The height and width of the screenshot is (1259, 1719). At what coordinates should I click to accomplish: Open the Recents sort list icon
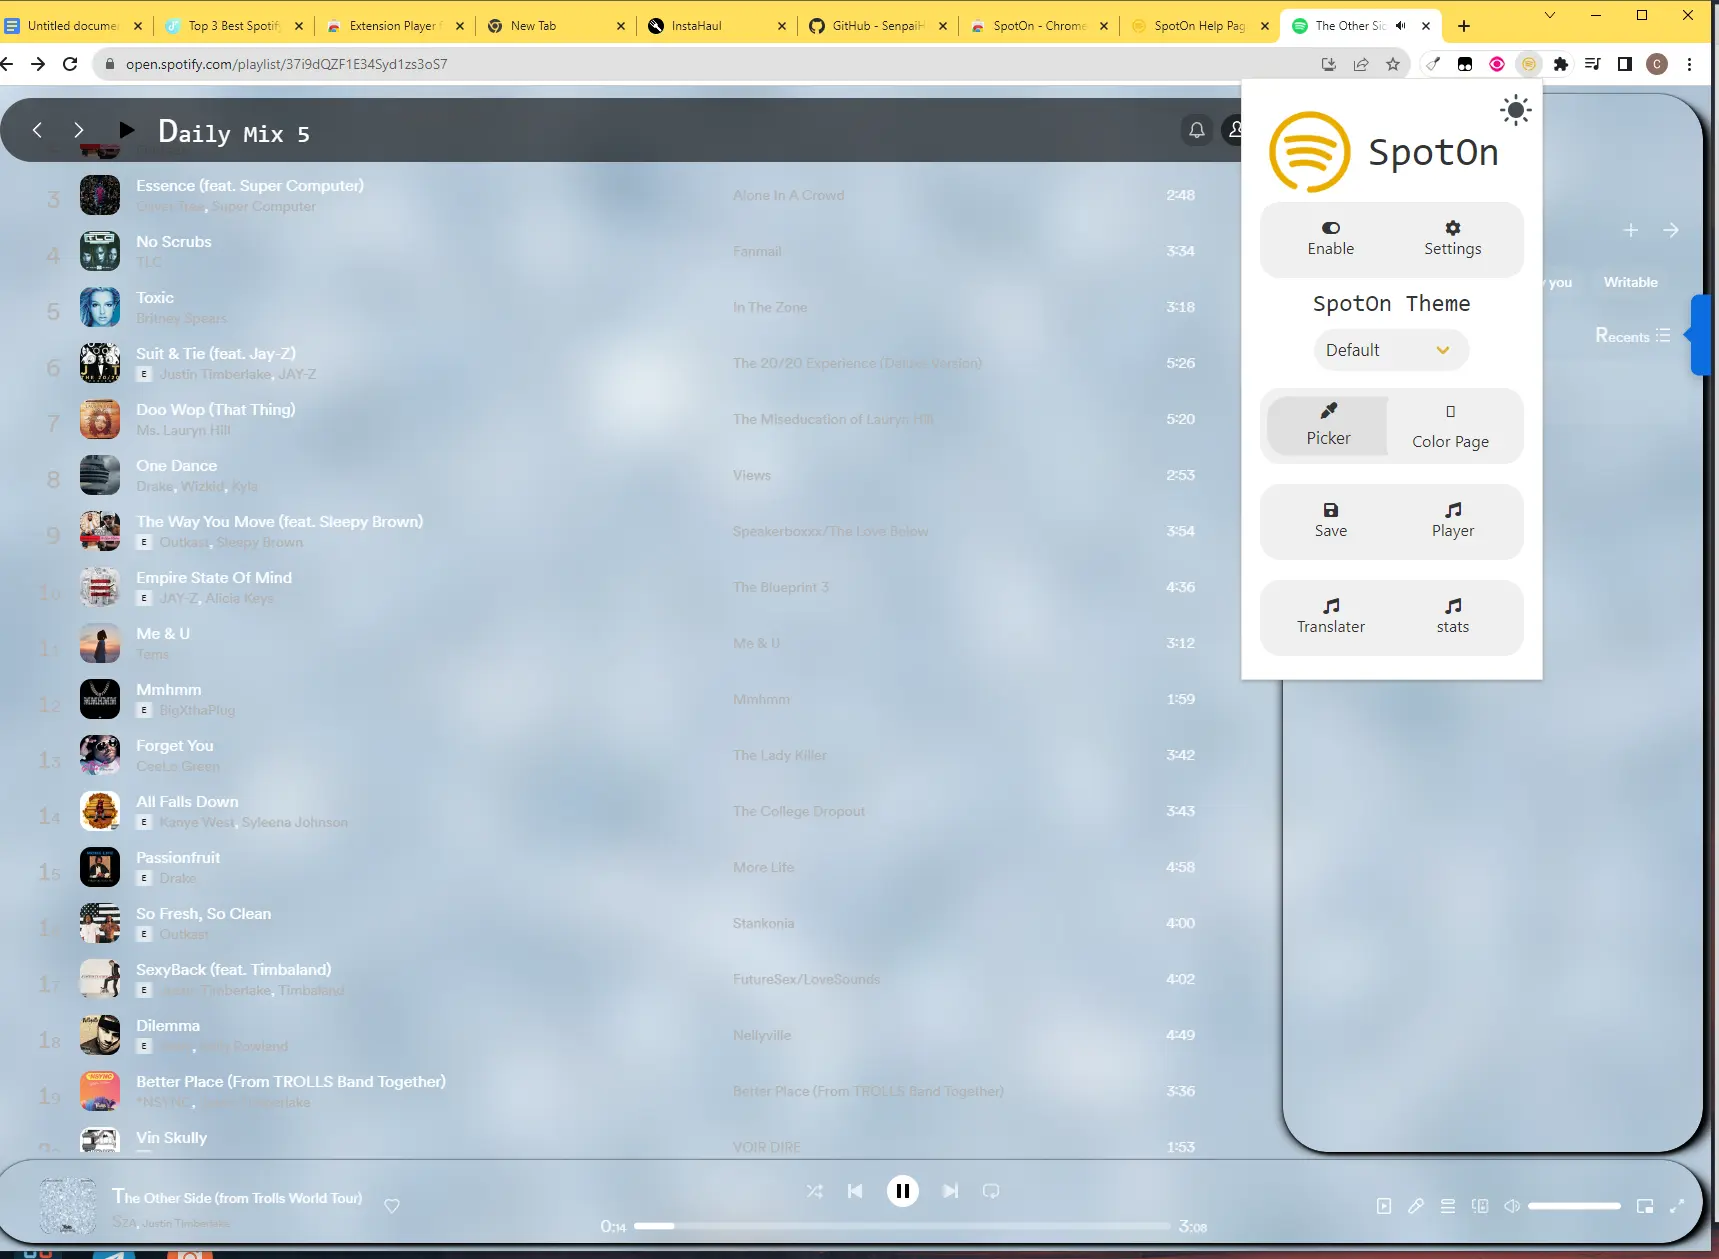tap(1662, 335)
